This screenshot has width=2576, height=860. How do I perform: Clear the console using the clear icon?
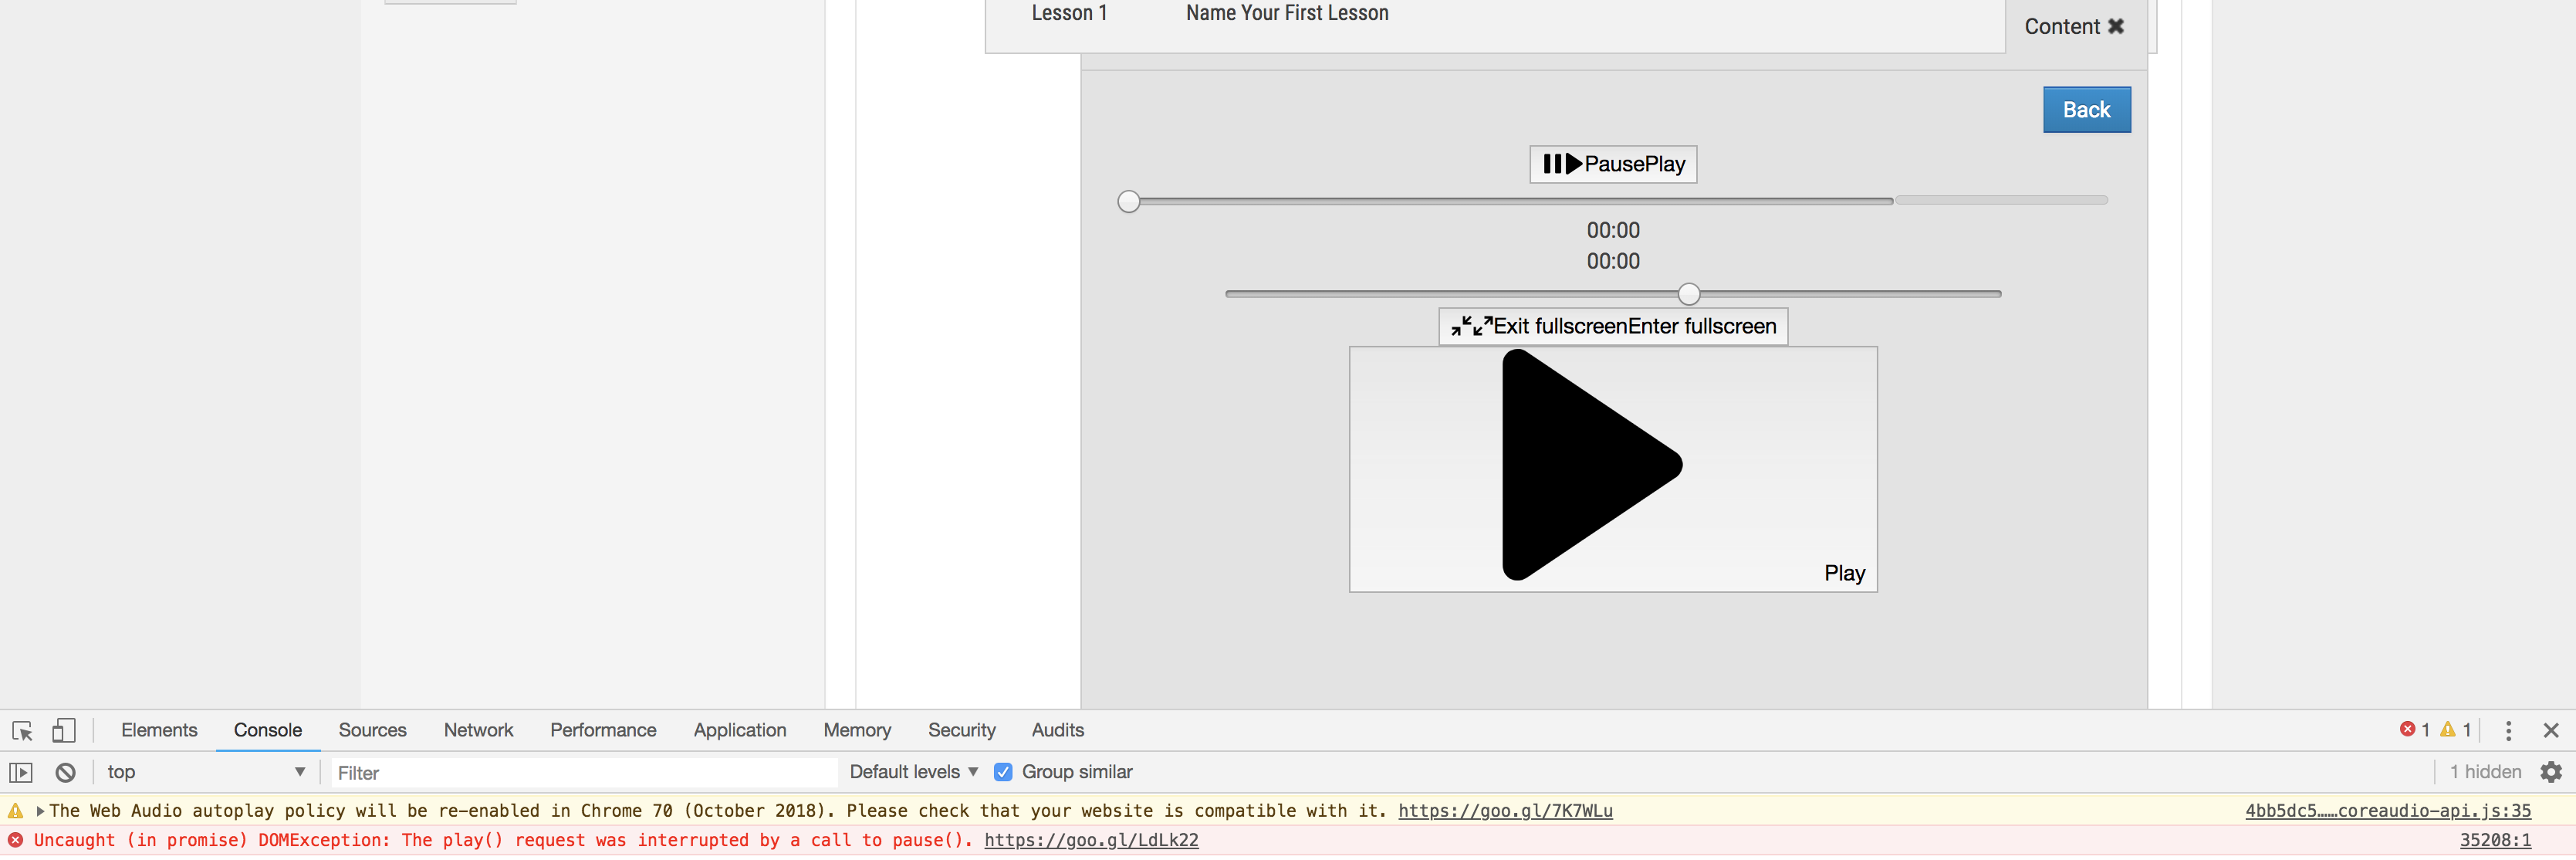click(x=66, y=771)
